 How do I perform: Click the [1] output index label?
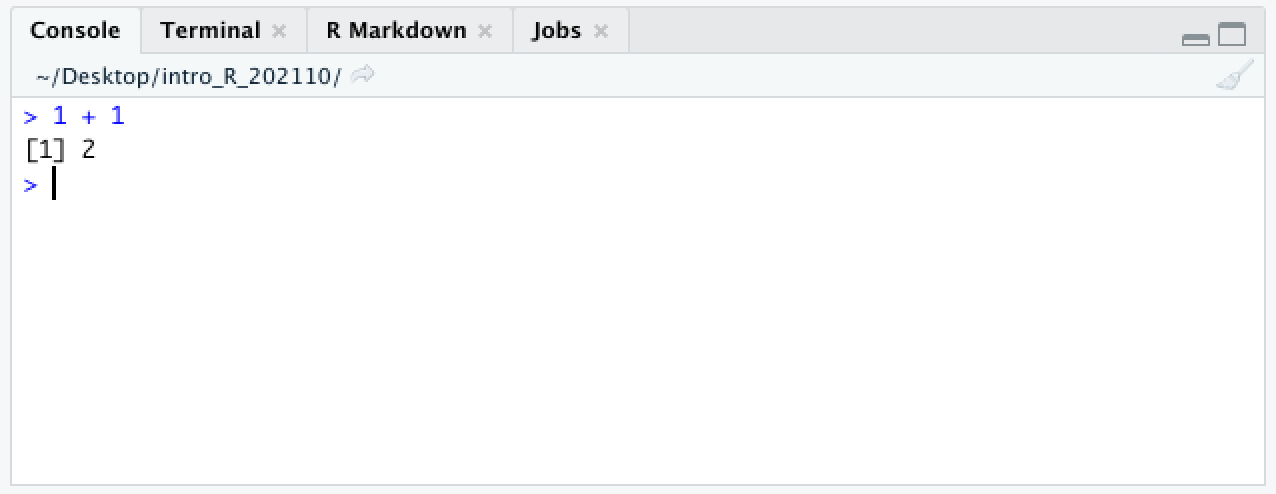click(43, 150)
